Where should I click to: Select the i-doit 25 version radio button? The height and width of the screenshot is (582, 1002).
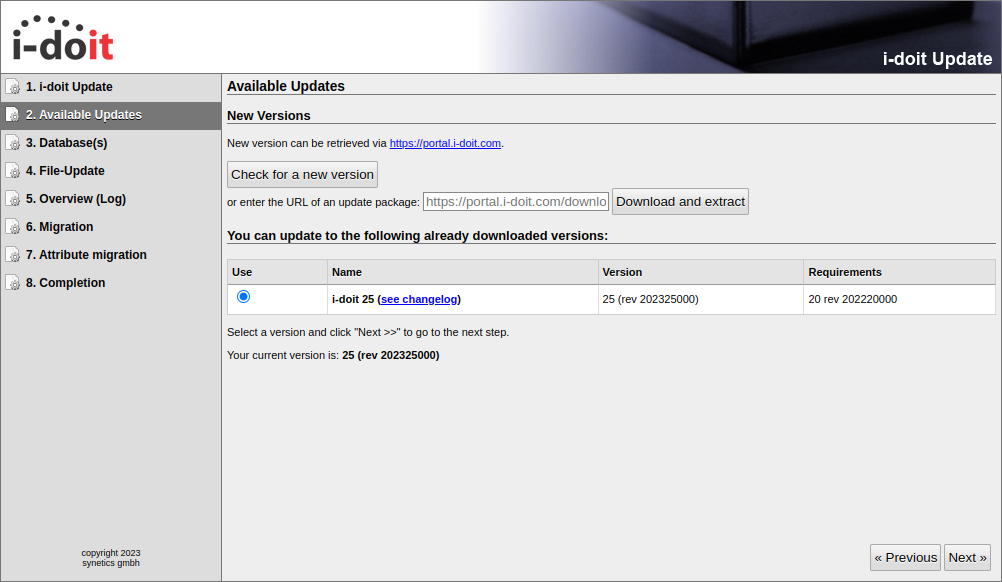pyautogui.click(x=243, y=296)
